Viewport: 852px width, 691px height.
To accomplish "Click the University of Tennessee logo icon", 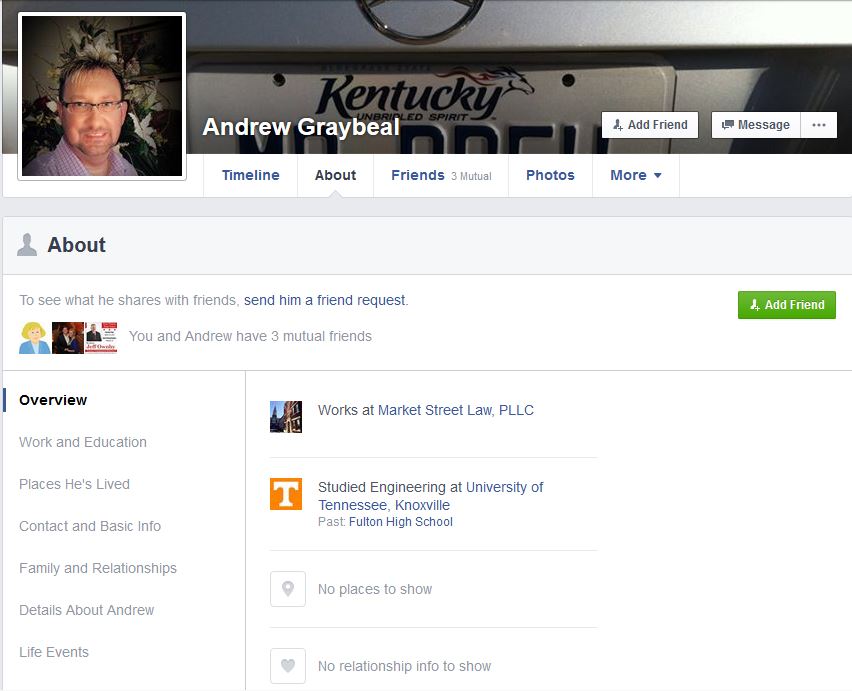I will (x=286, y=494).
